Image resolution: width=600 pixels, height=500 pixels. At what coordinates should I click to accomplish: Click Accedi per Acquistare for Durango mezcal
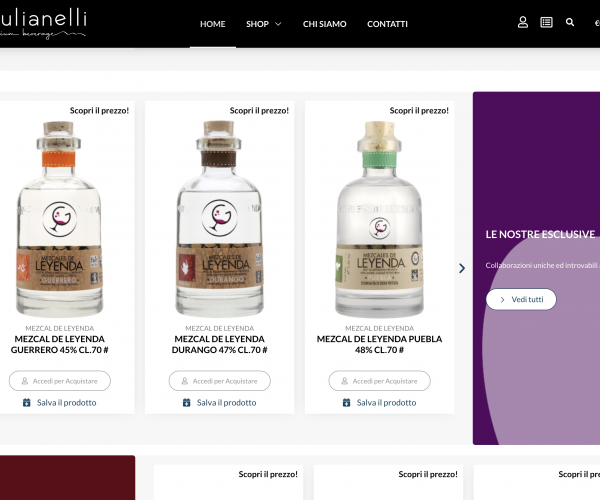(x=220, y=381)
